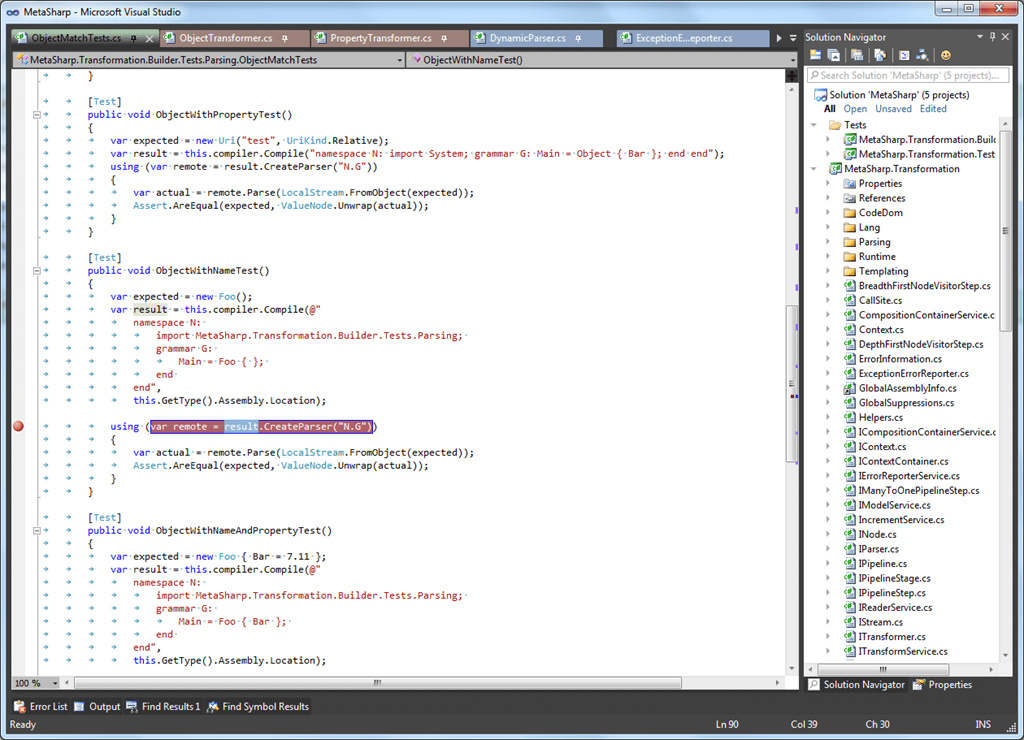Viewport: 1024px width, 740px height.
Task: Open the 100 % zoom dropdown
Action: pos(55,683)
